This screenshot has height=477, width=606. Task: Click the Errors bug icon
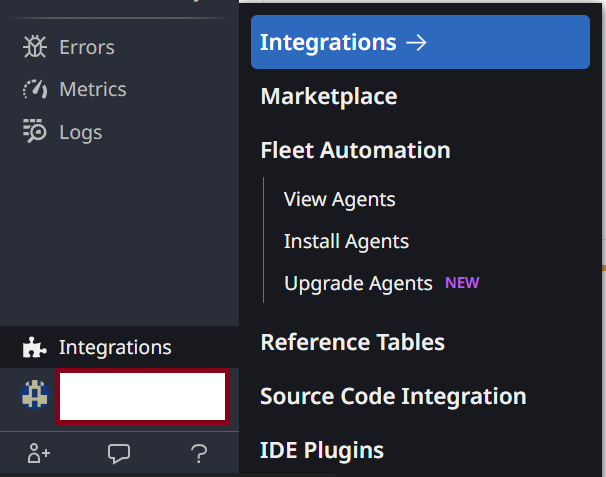click(34, 47)
